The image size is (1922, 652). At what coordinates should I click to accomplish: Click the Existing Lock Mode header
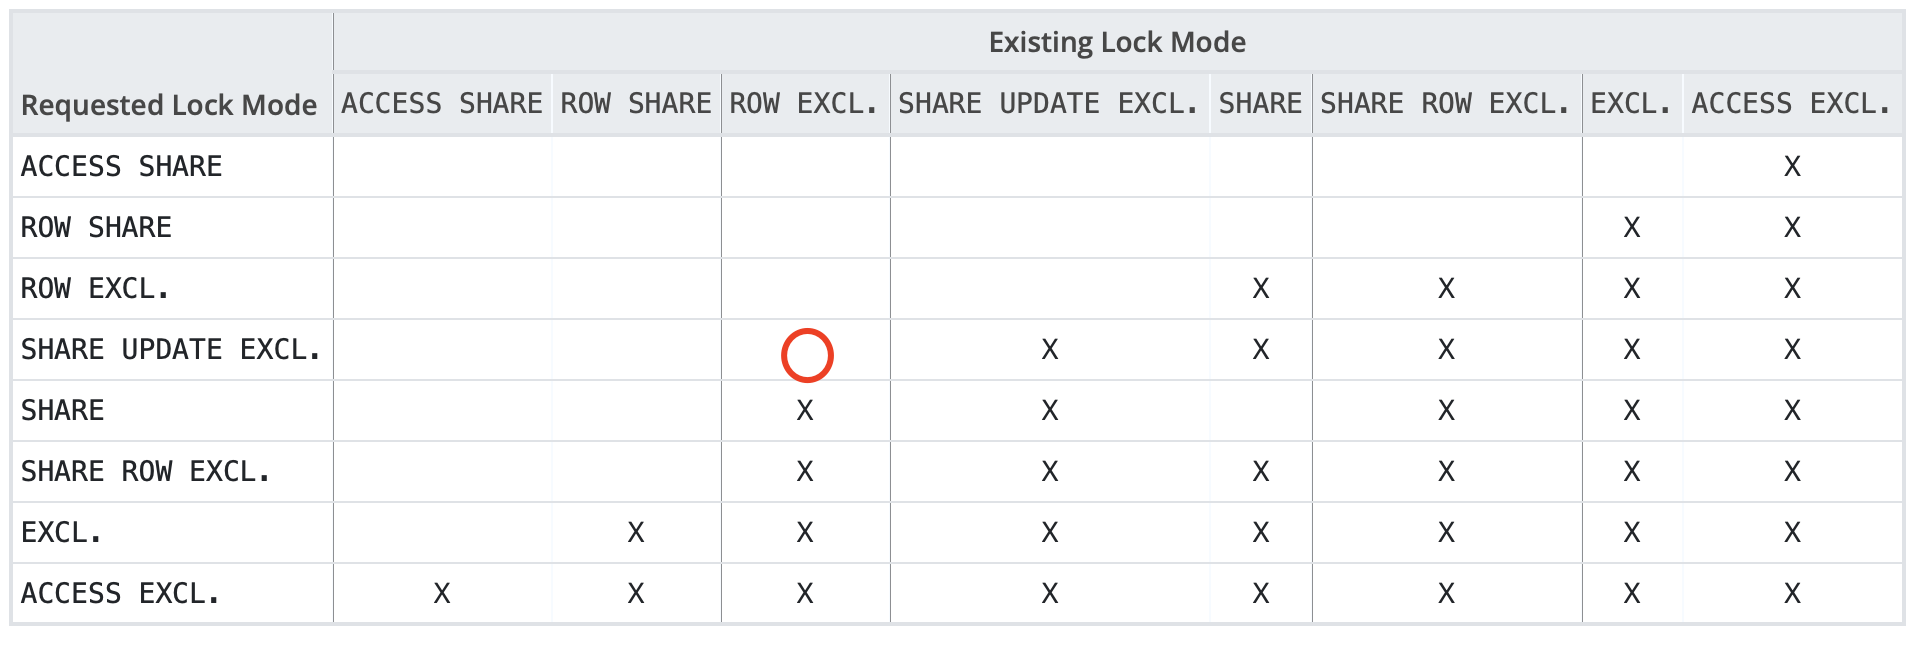[1117, 42]
